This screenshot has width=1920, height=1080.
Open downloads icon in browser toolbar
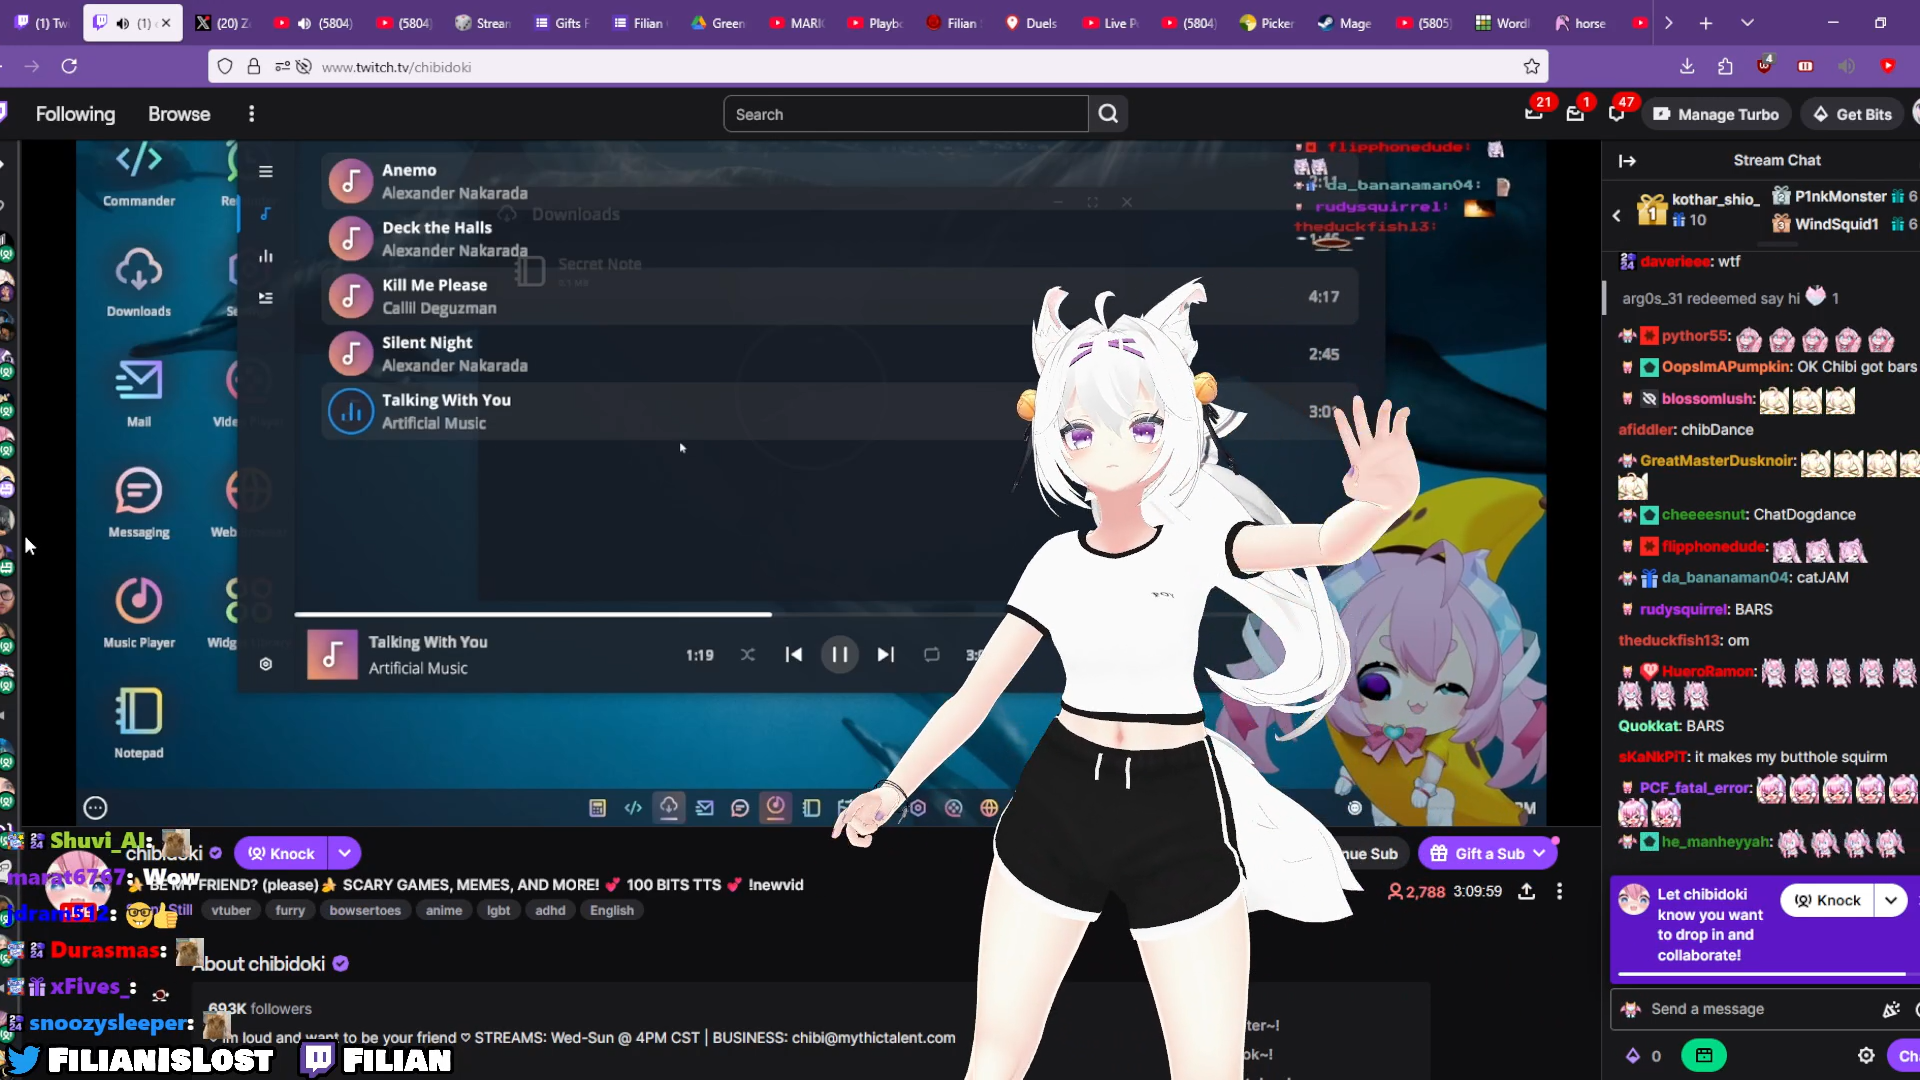pyautogui.click(x=1687, y=66)
